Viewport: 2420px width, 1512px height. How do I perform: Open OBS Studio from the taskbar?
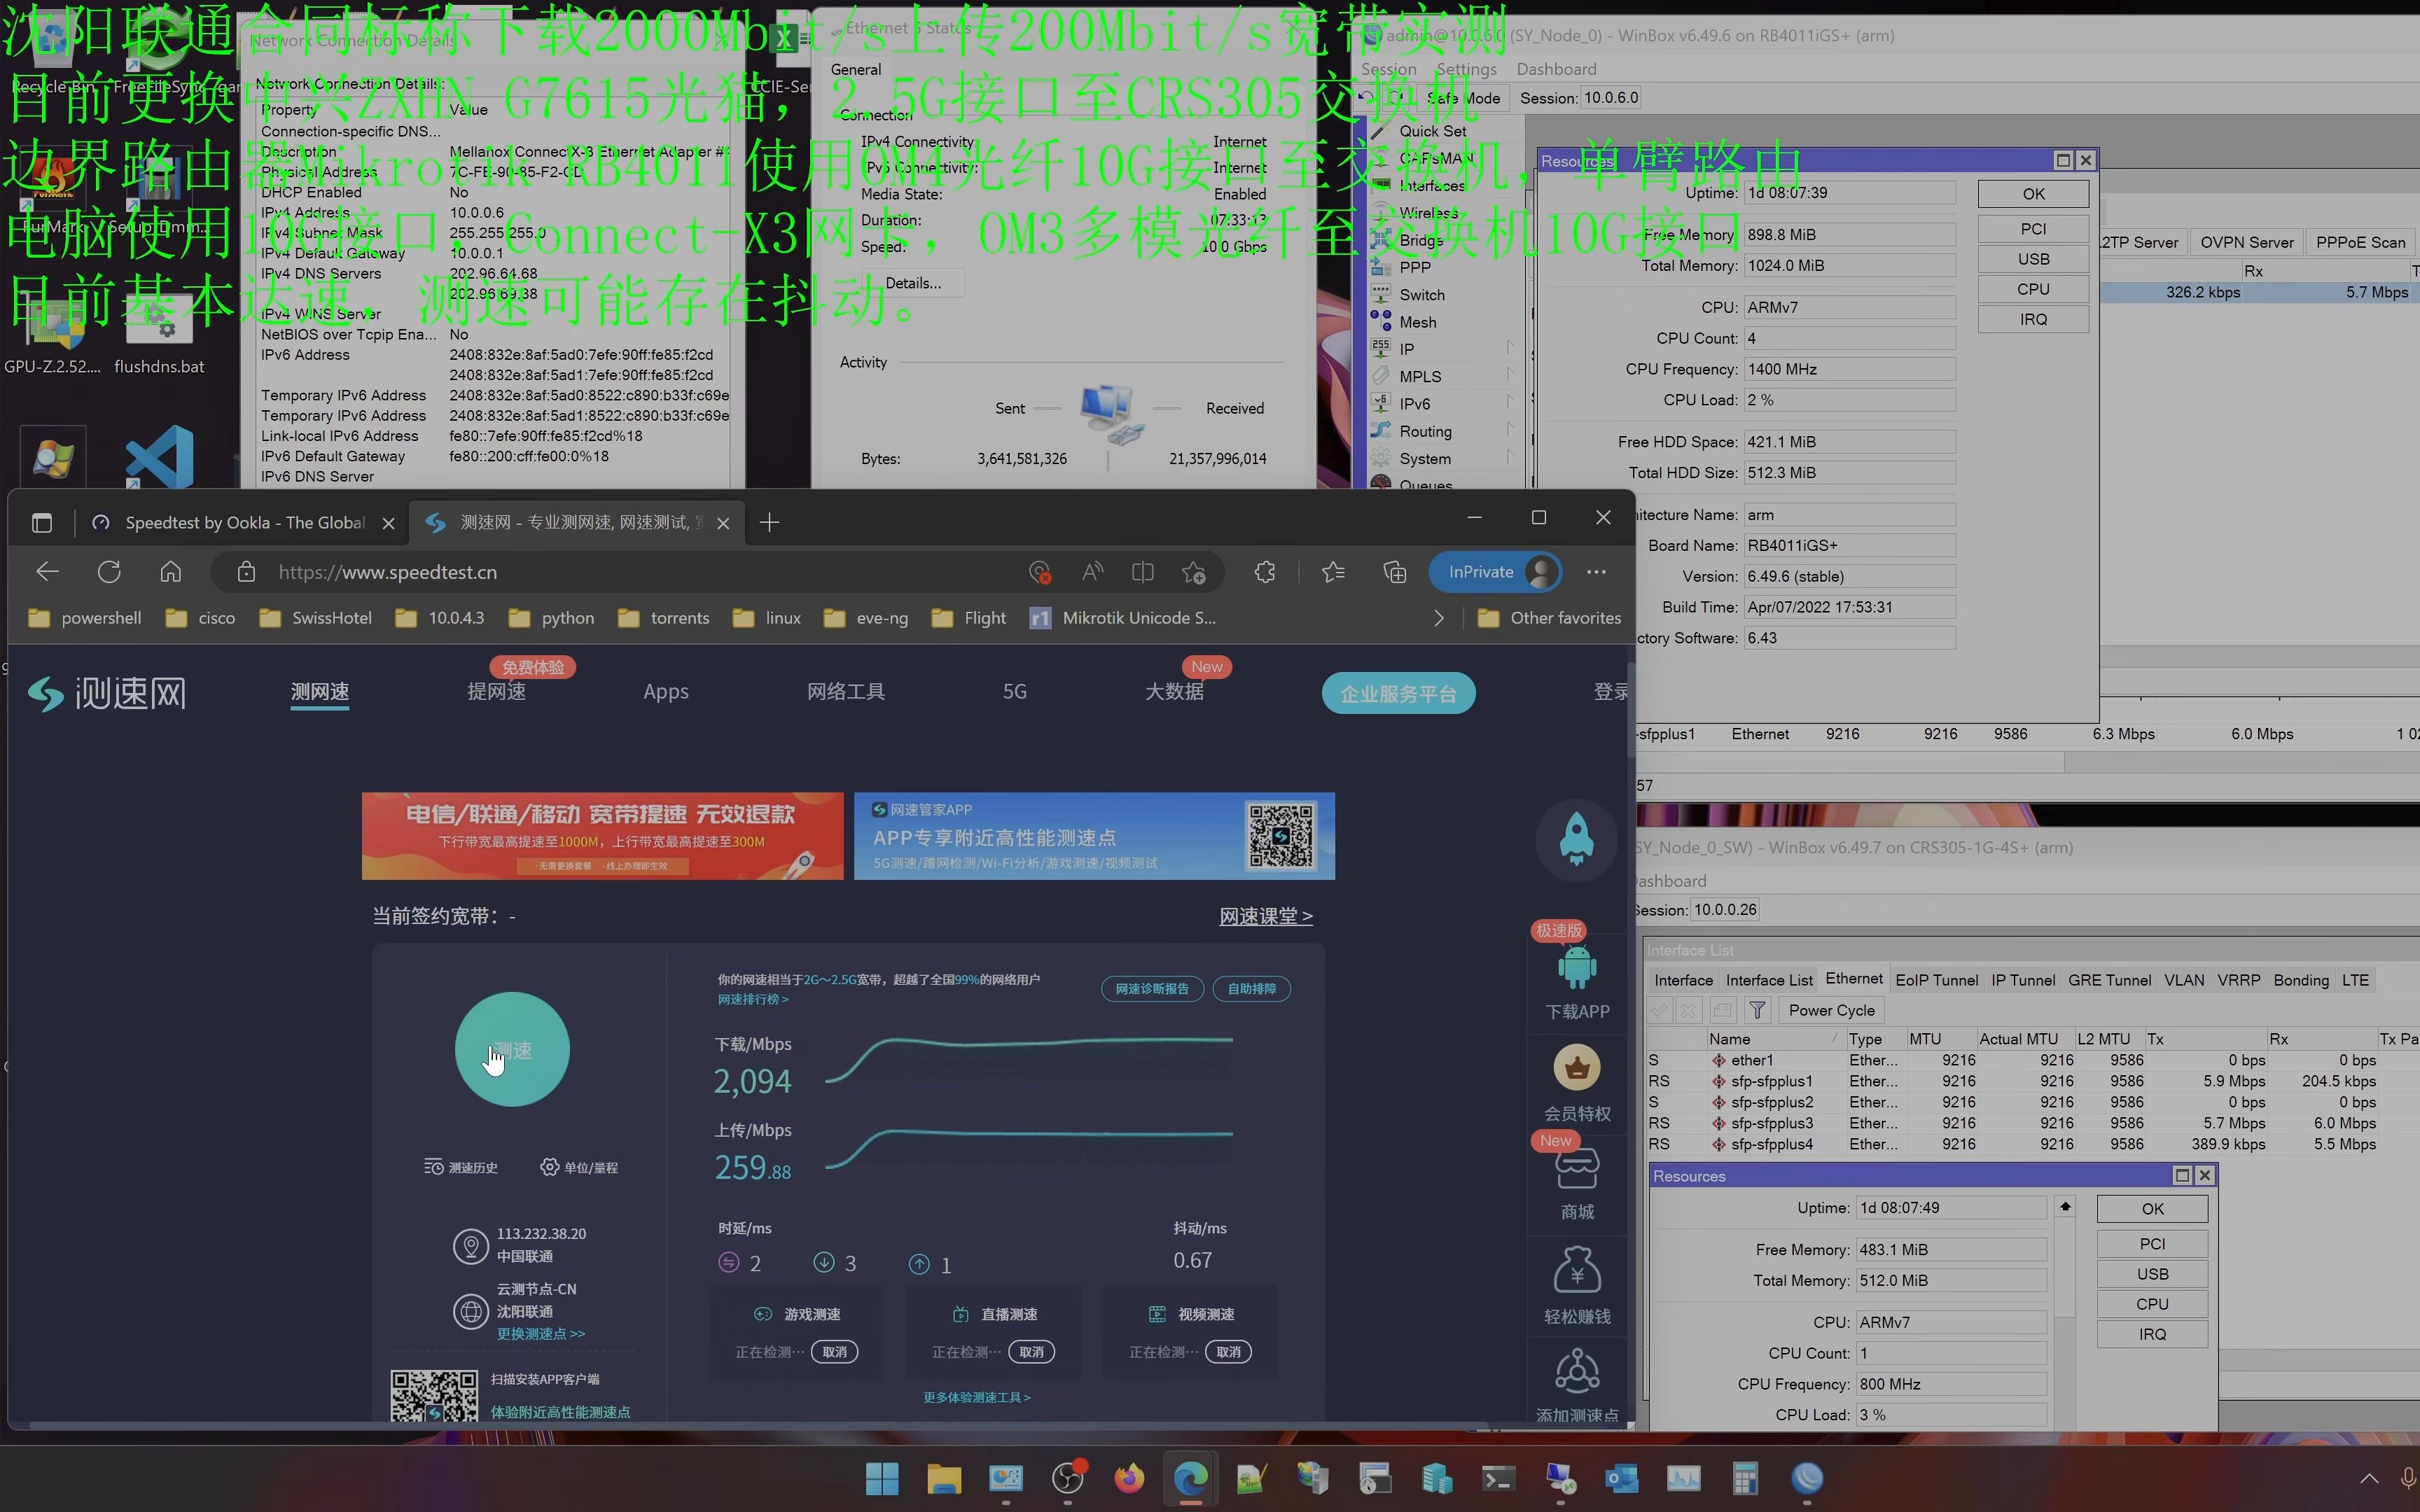coord(1068,1477)
